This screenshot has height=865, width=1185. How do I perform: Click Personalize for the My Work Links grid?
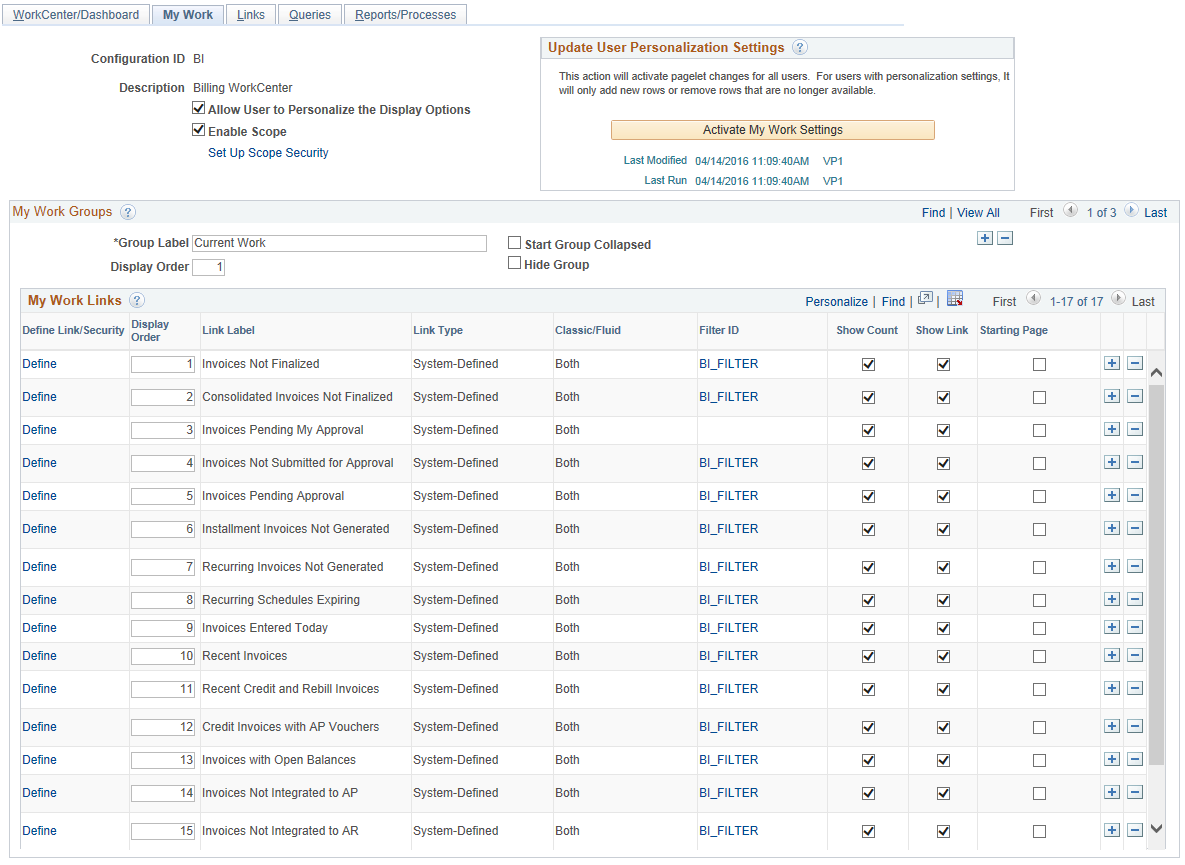click(x=836, y=300)
